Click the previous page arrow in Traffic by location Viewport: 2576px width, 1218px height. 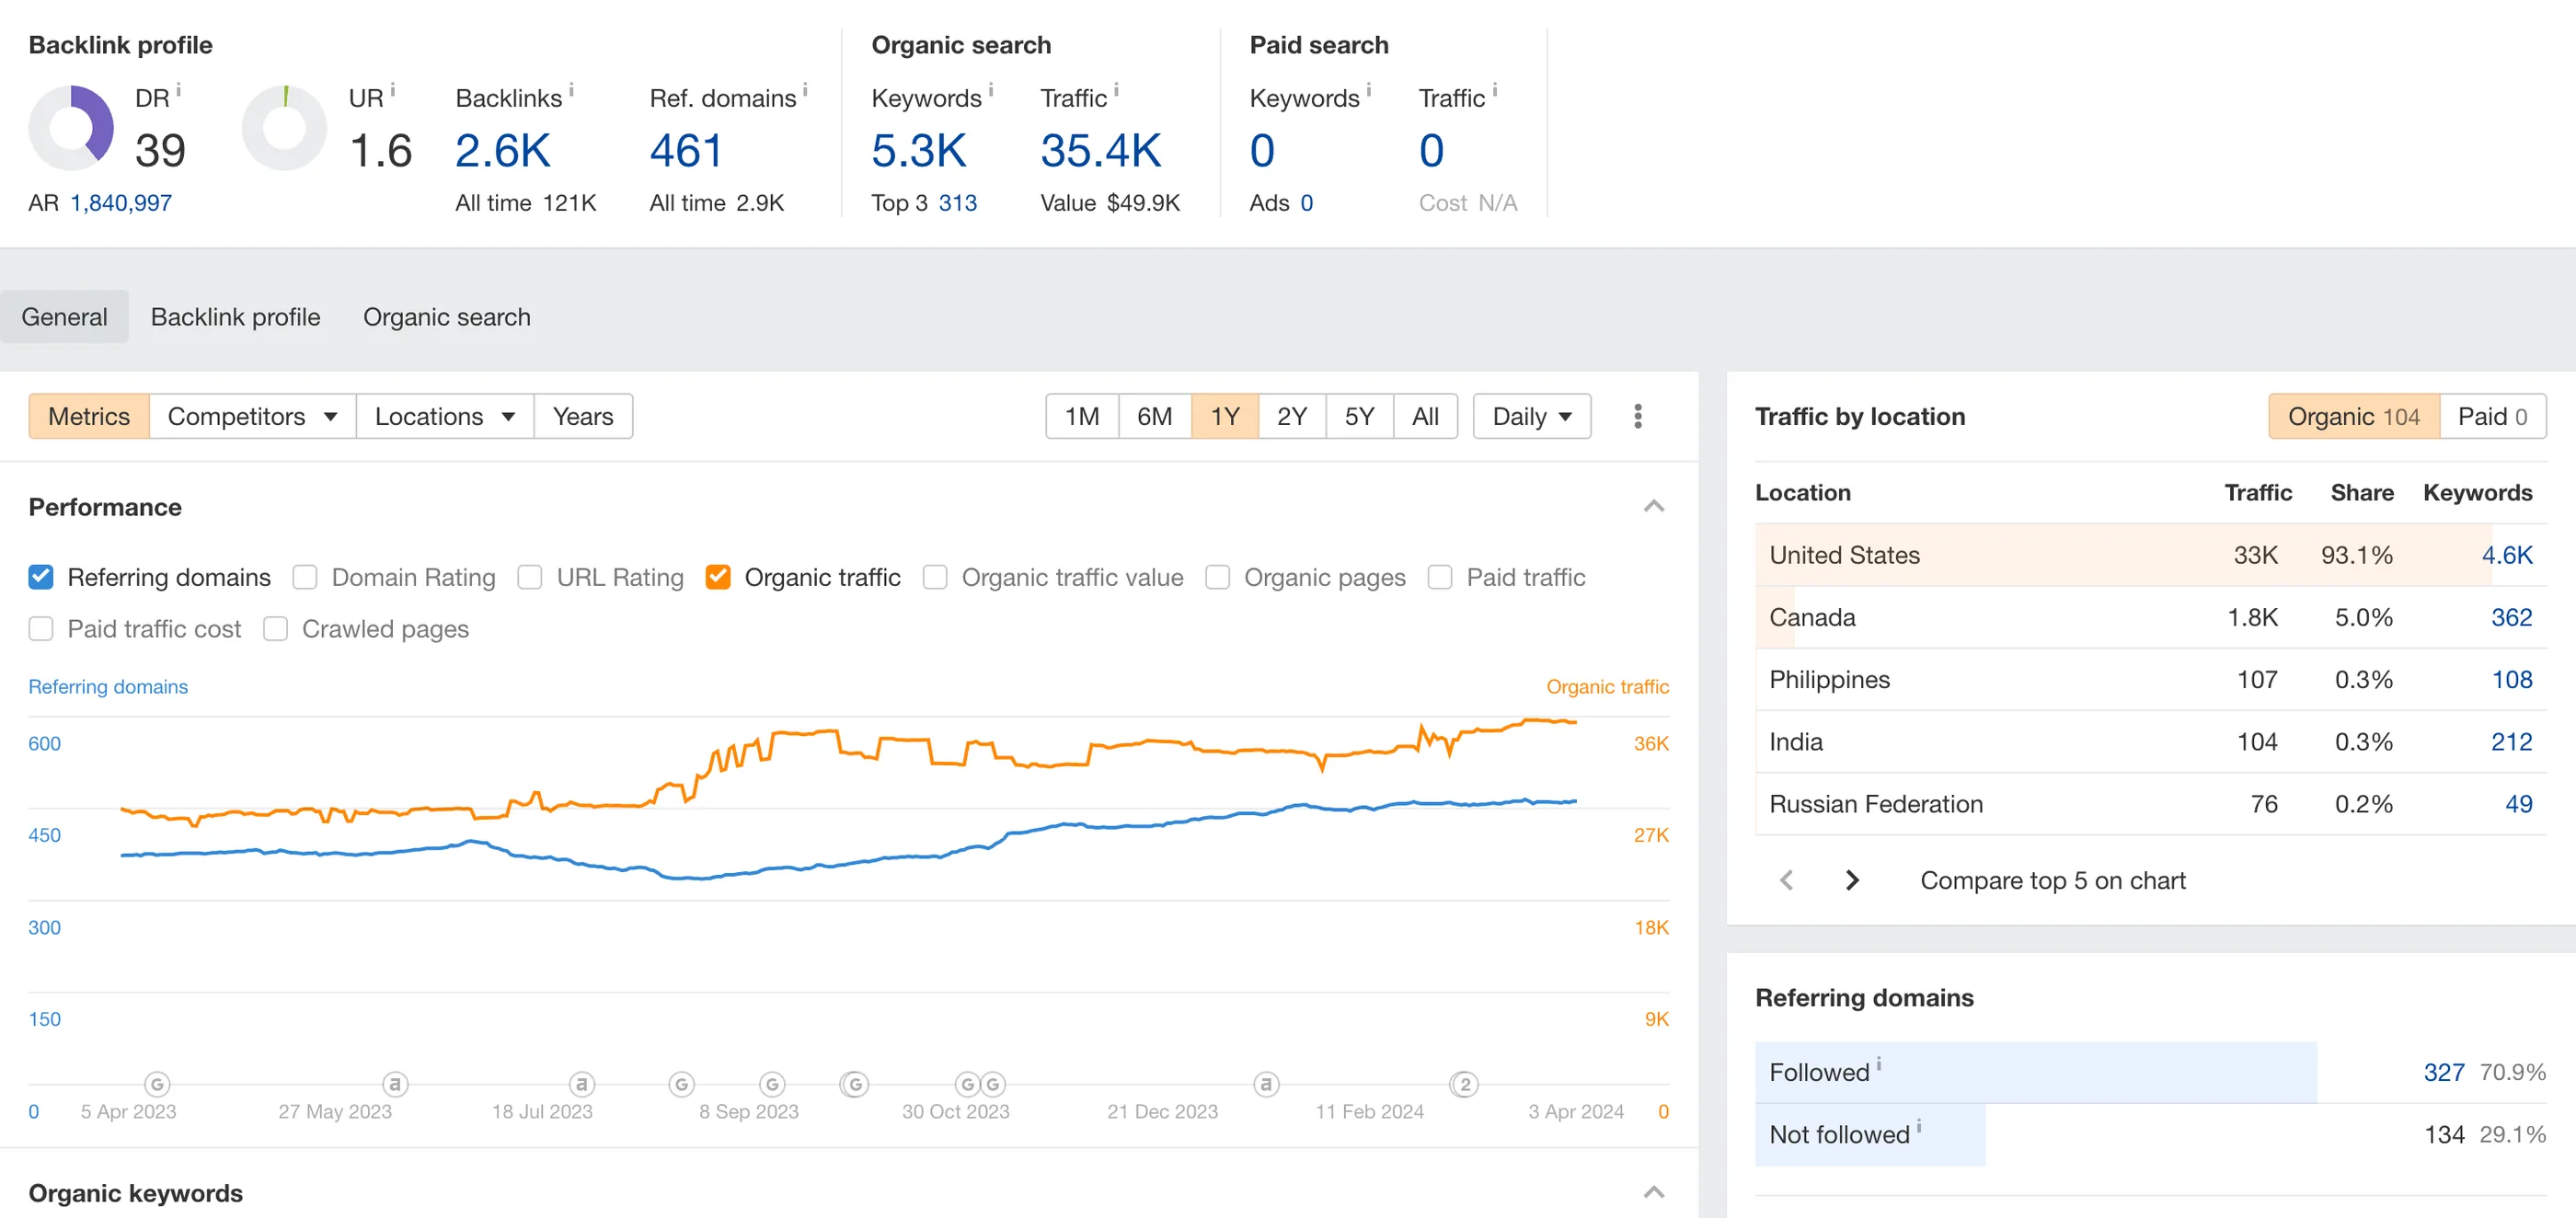pos(1787,880)
